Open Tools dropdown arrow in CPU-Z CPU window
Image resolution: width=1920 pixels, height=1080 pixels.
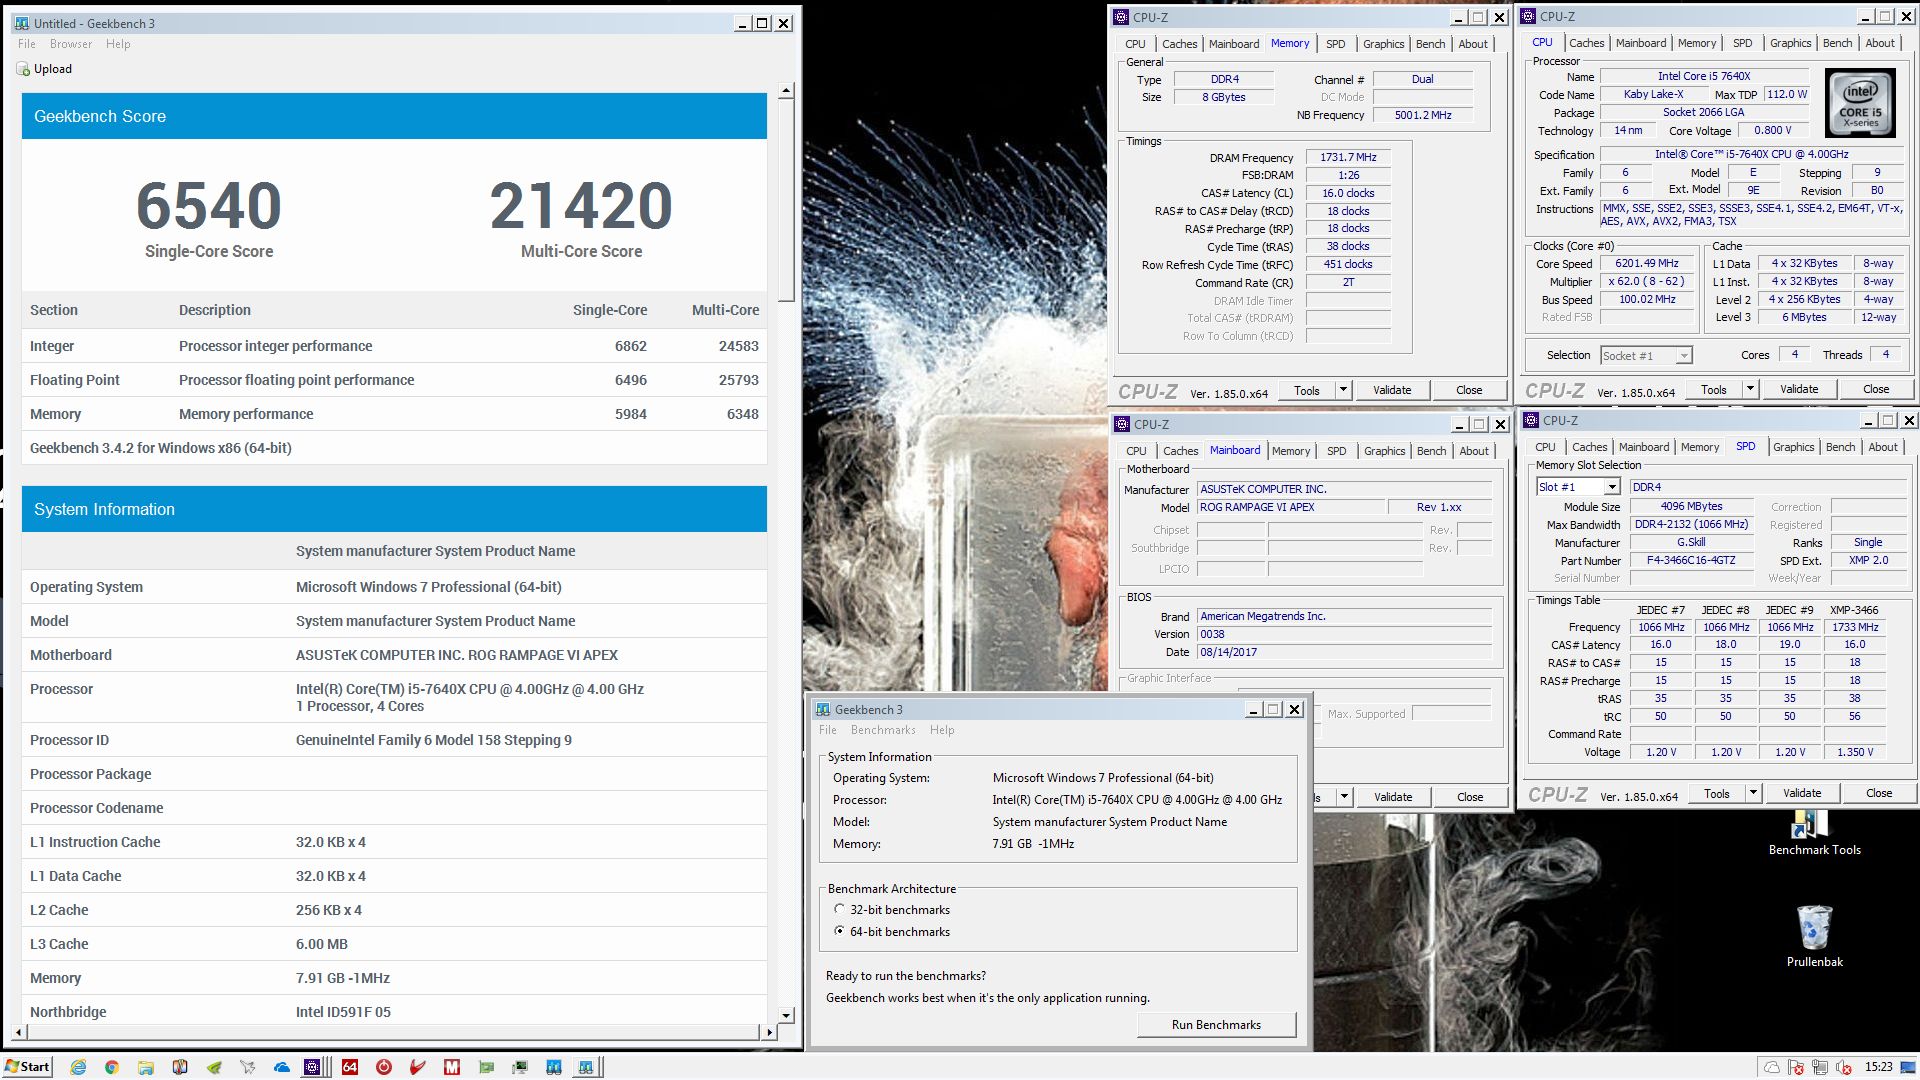click(x=1750, y=389)
